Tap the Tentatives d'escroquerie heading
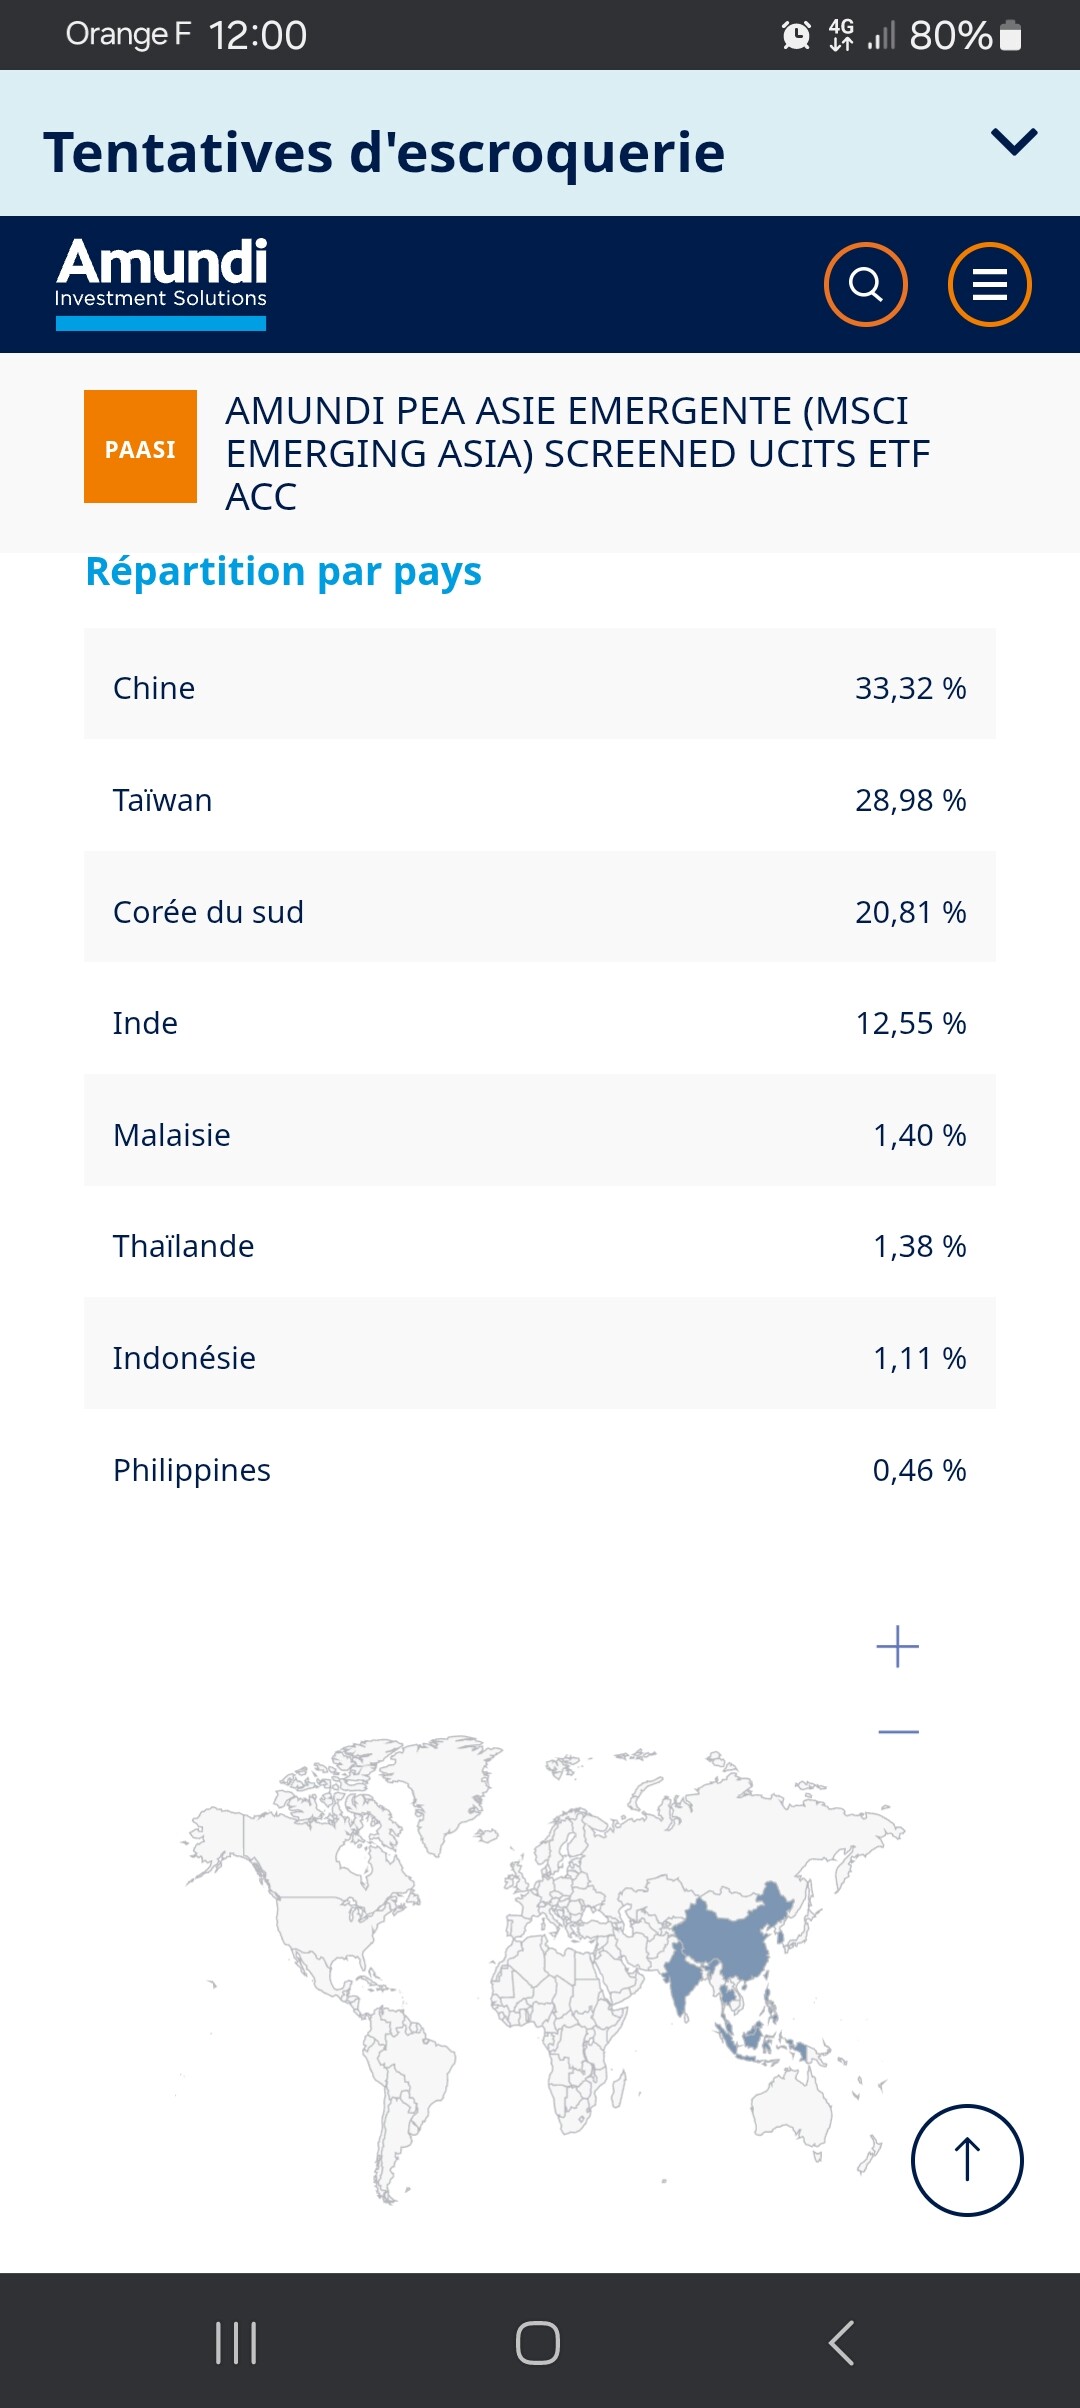Screen dimensions: 1080x2408 coord(384,152)
